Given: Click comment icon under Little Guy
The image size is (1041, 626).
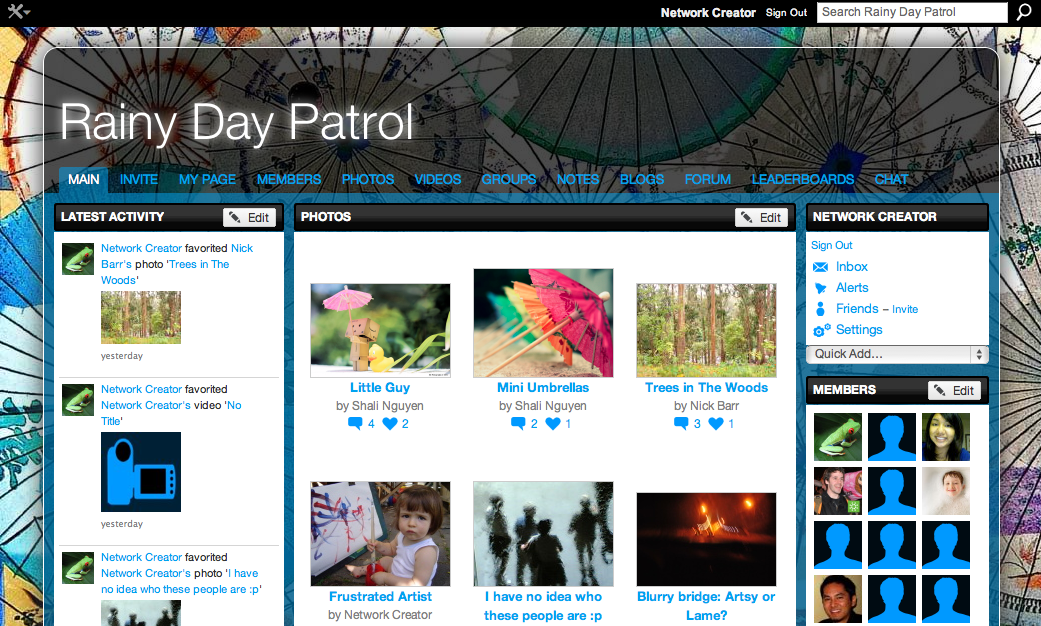Looking at the screenshot, I should coord(355,424).
